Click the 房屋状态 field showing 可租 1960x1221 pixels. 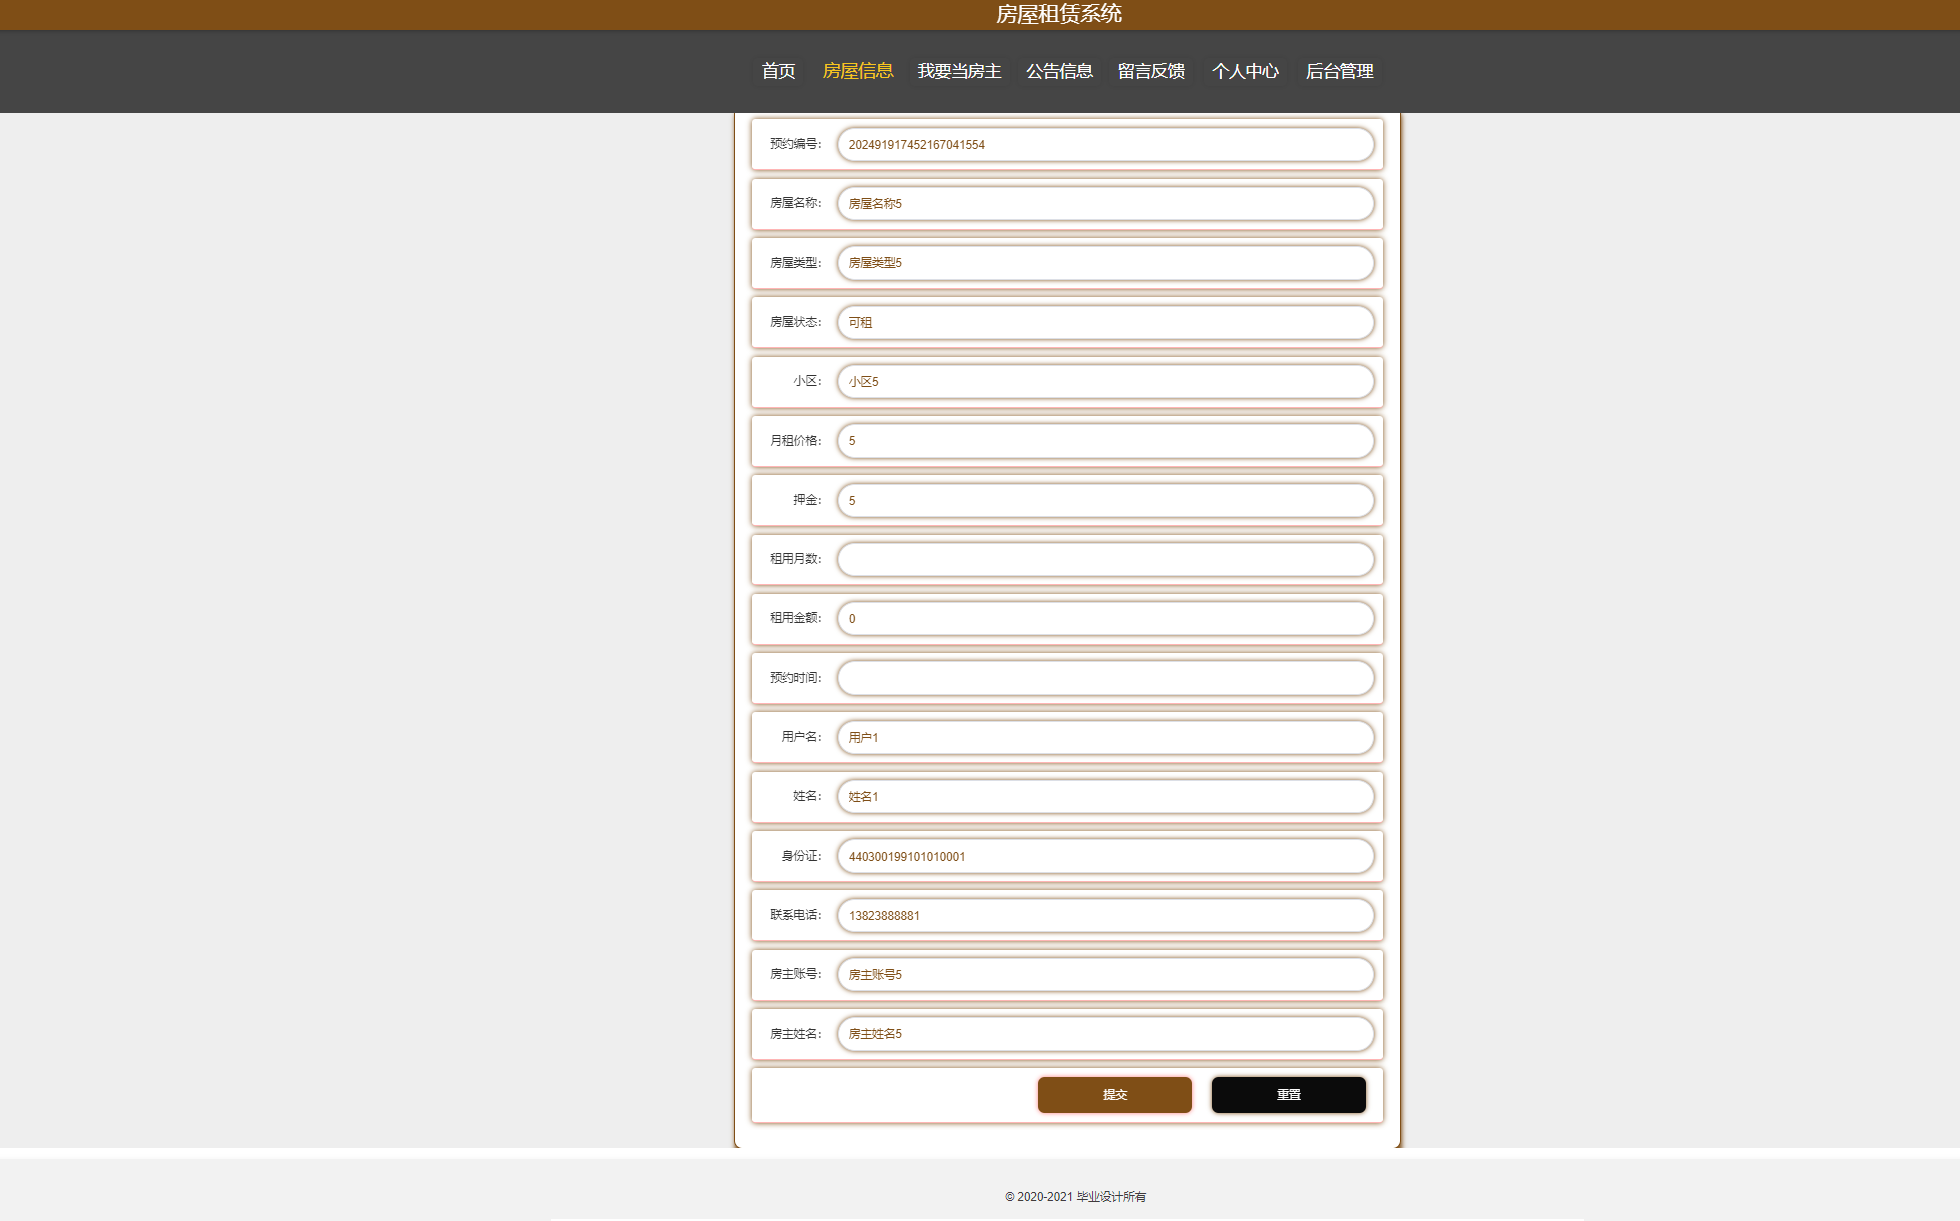[1105, 322]
